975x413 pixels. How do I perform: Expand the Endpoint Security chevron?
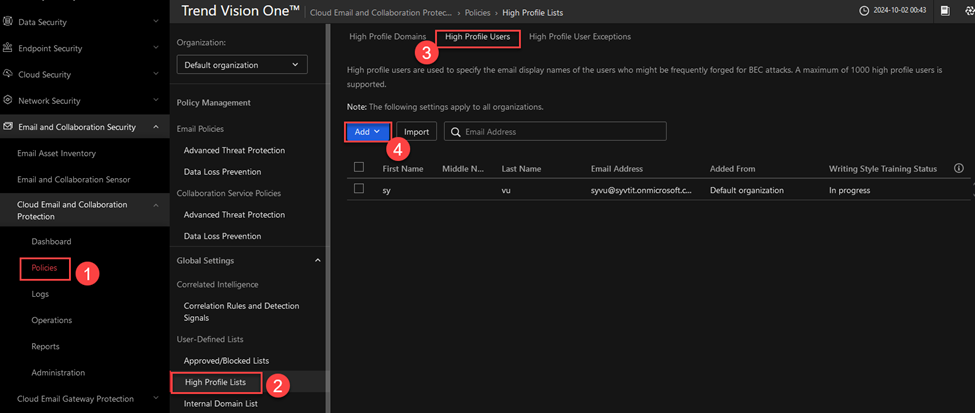coord(155,48)
